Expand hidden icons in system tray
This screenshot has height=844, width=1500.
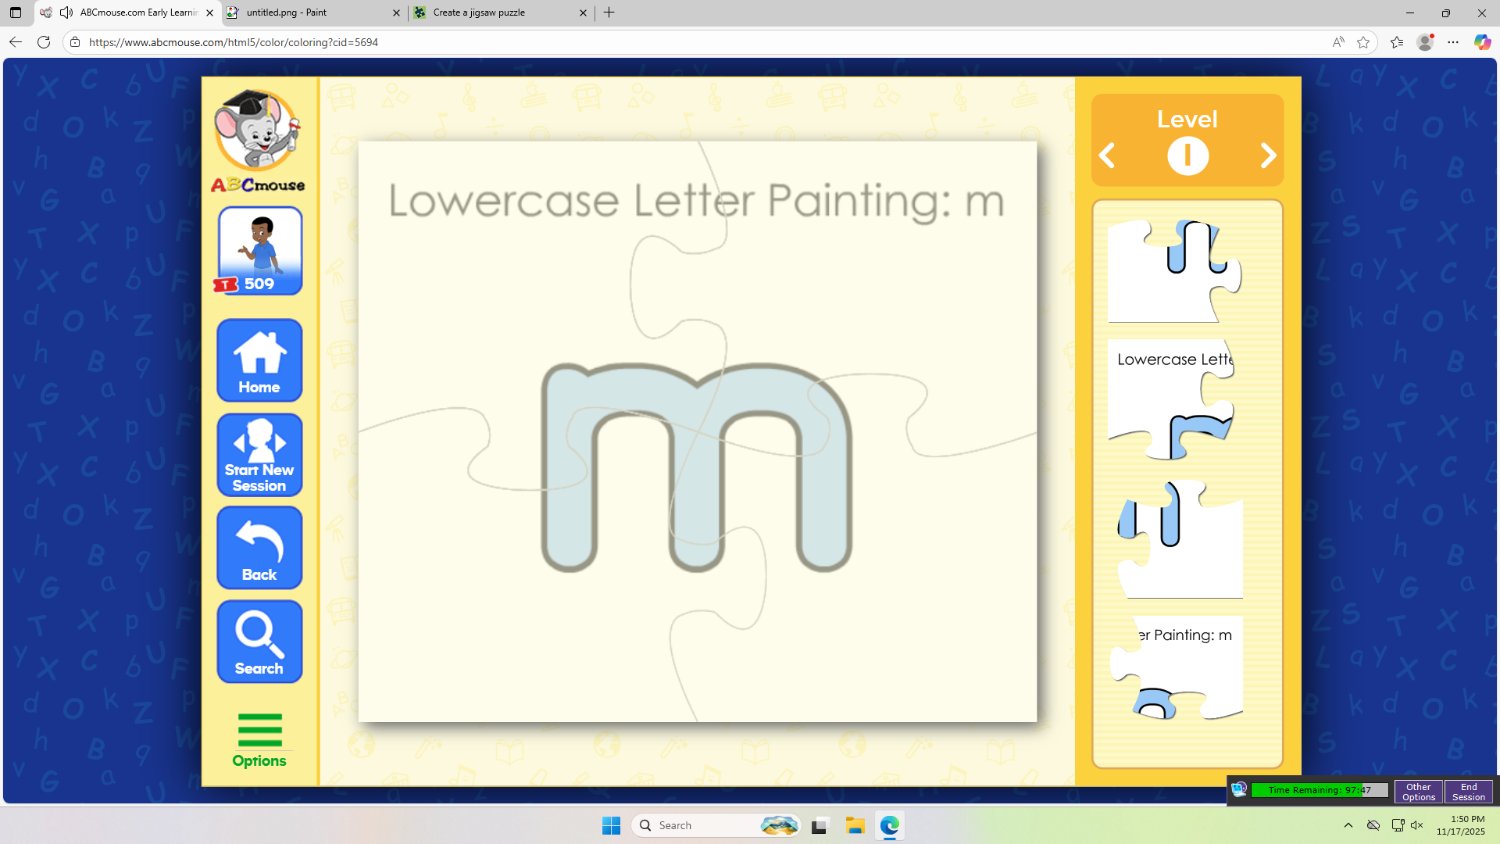point(1348,825)
